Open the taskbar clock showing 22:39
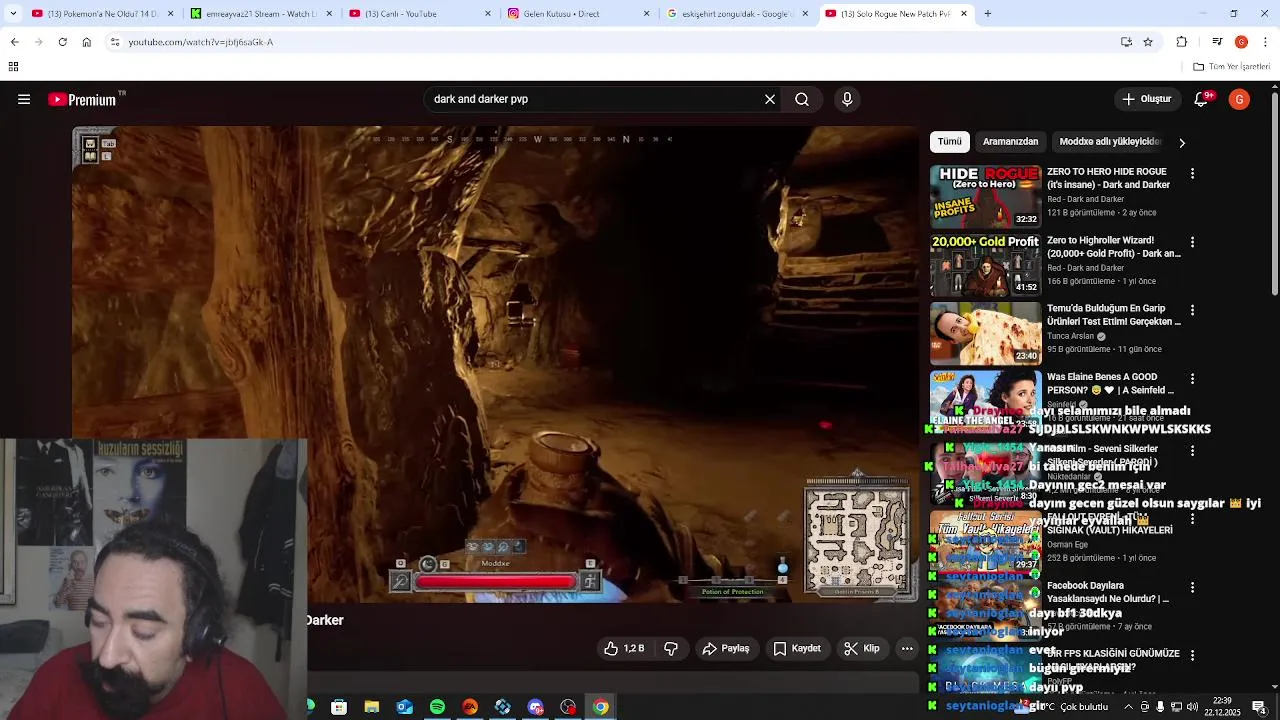The image size is (1280, 720). (x=1222, y=706)
